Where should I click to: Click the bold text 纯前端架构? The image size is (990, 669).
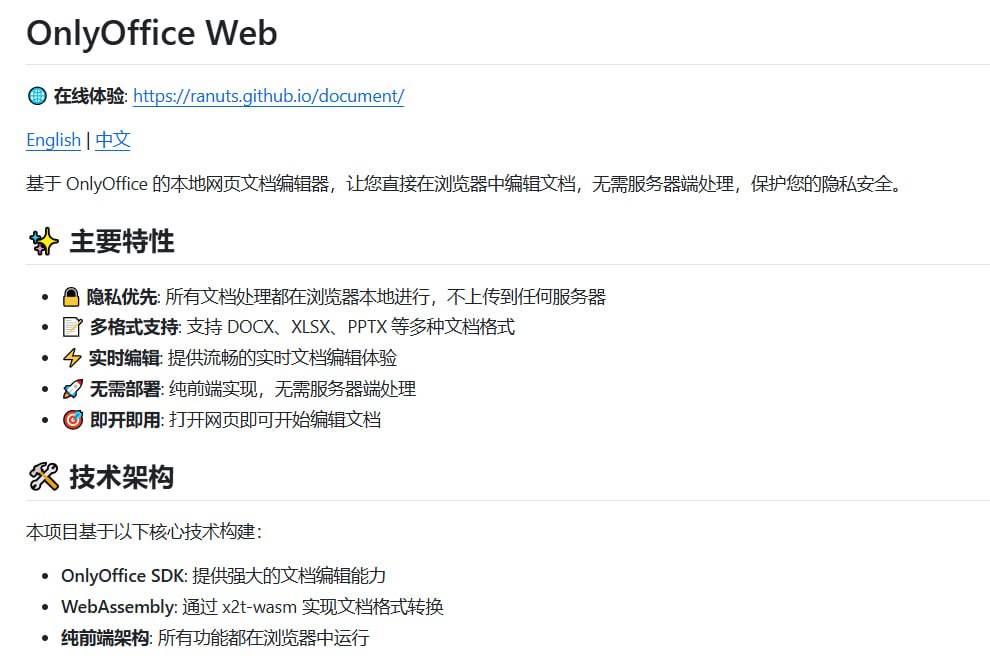pyautogui.click(x=105, y=637)
